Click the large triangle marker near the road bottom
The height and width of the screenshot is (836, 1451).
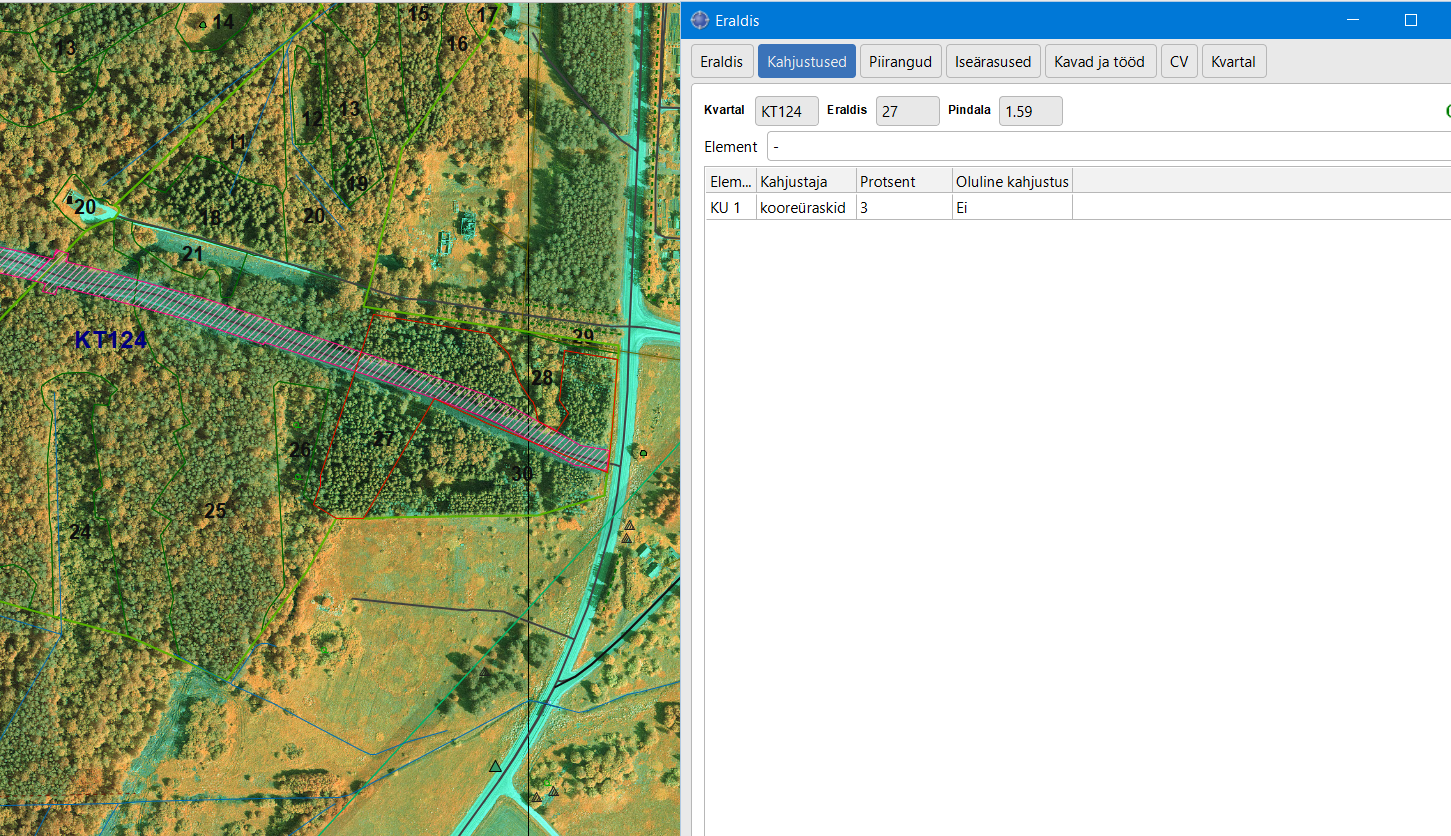(x=495, y=767)
